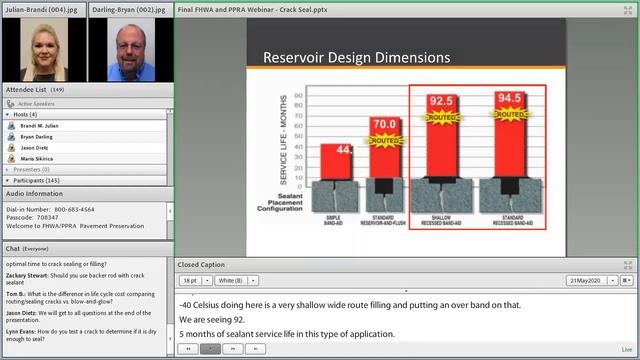The height and width of the screenshot is (360, 640).
Task: Click the Dial-in Number 800-683-4564
Action: 50,209
